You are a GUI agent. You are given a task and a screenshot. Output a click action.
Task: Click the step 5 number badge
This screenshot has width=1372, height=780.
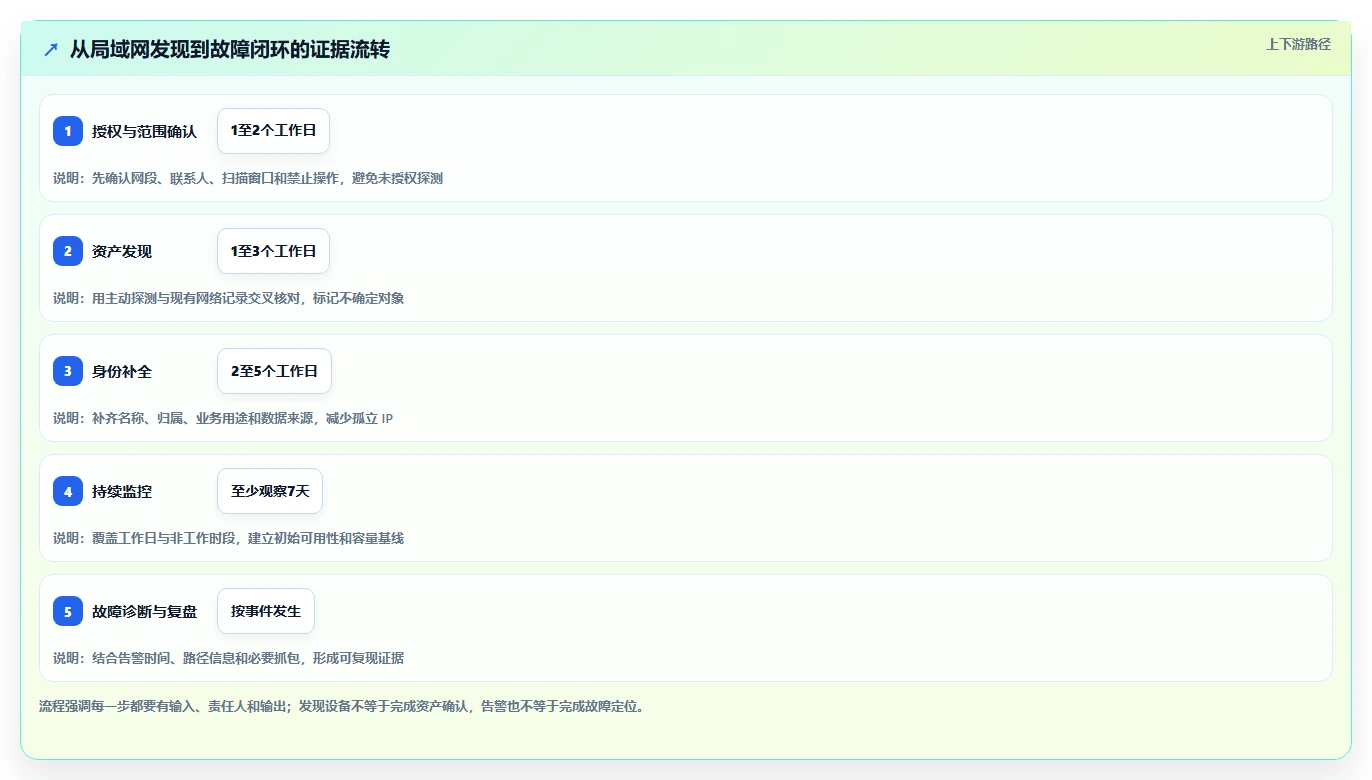pyautogui.click(x=68, y=611)
